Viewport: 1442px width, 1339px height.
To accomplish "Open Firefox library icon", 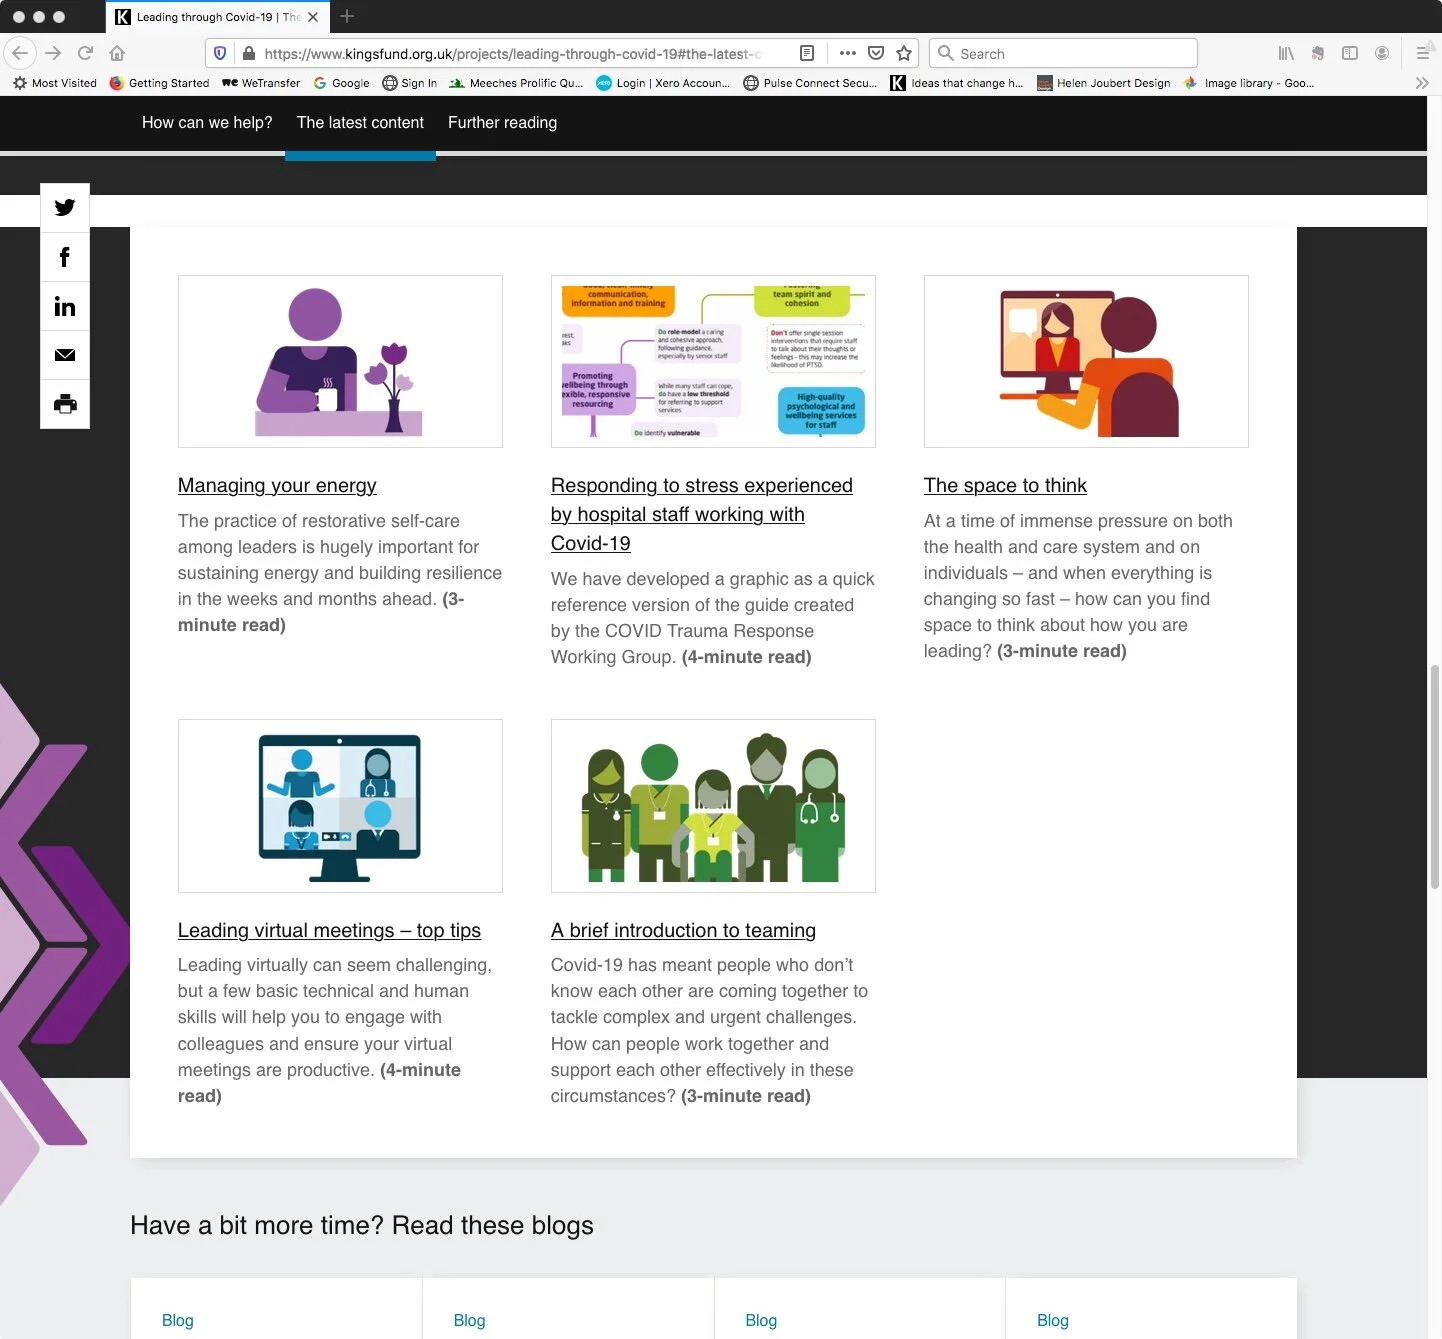I will click(x=1286, y=53).
